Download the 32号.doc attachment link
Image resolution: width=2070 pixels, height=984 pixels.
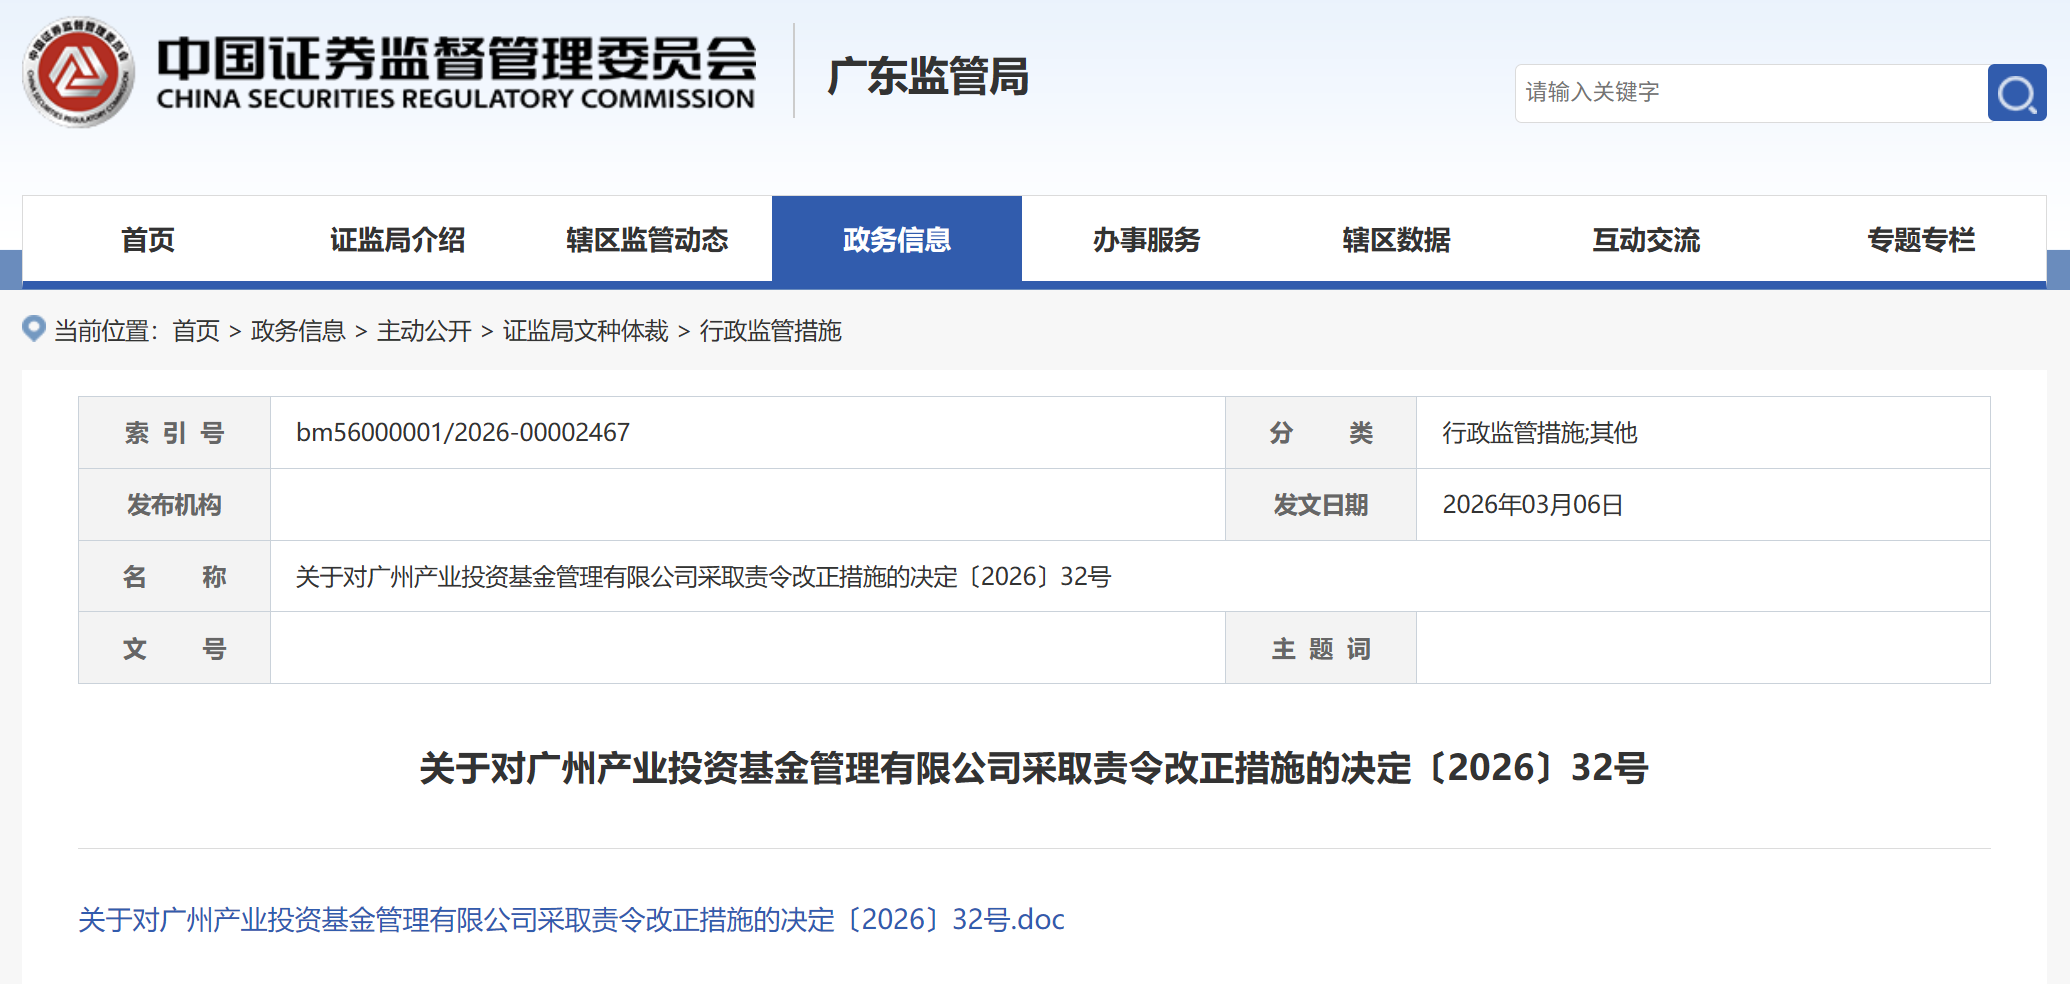click(x=571, y=919)
